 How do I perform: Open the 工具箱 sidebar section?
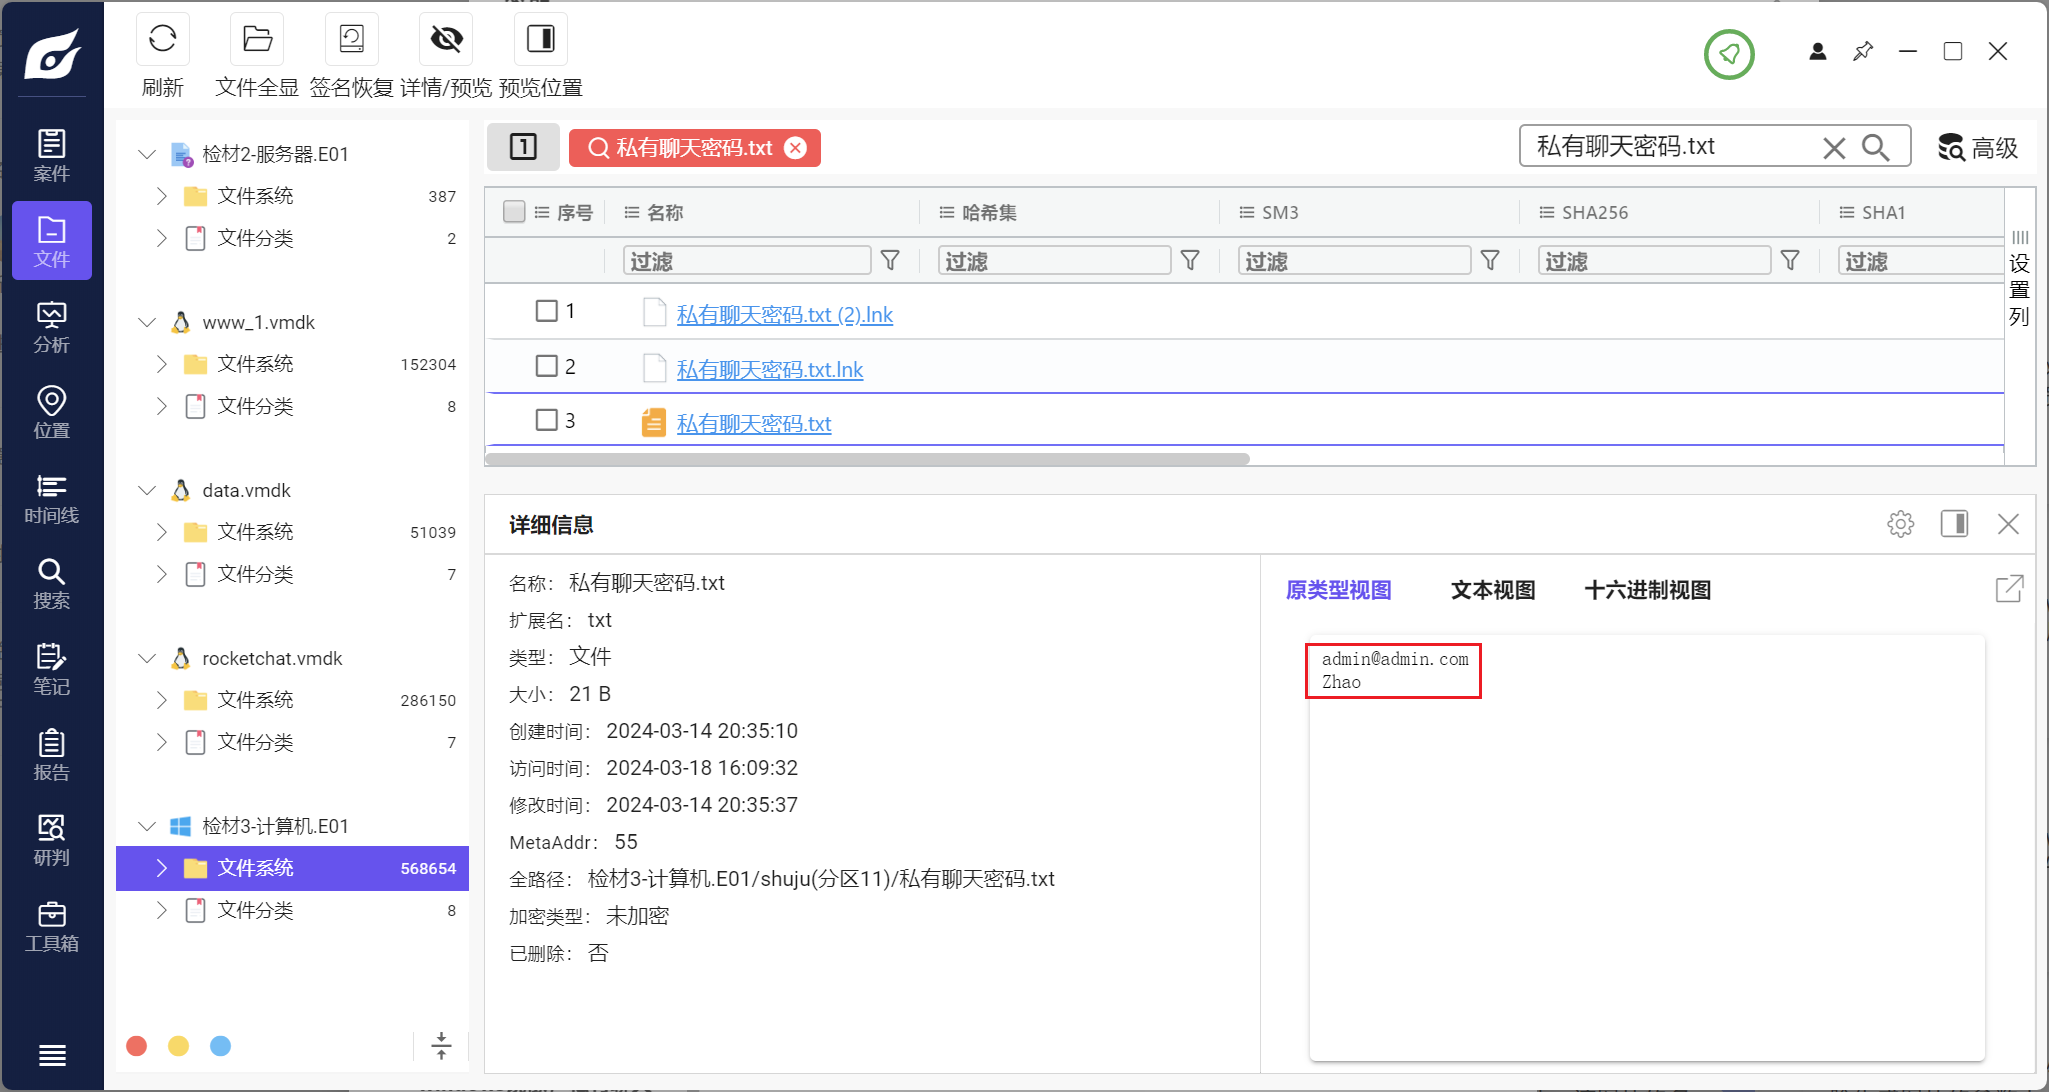(x=52, y=926)
